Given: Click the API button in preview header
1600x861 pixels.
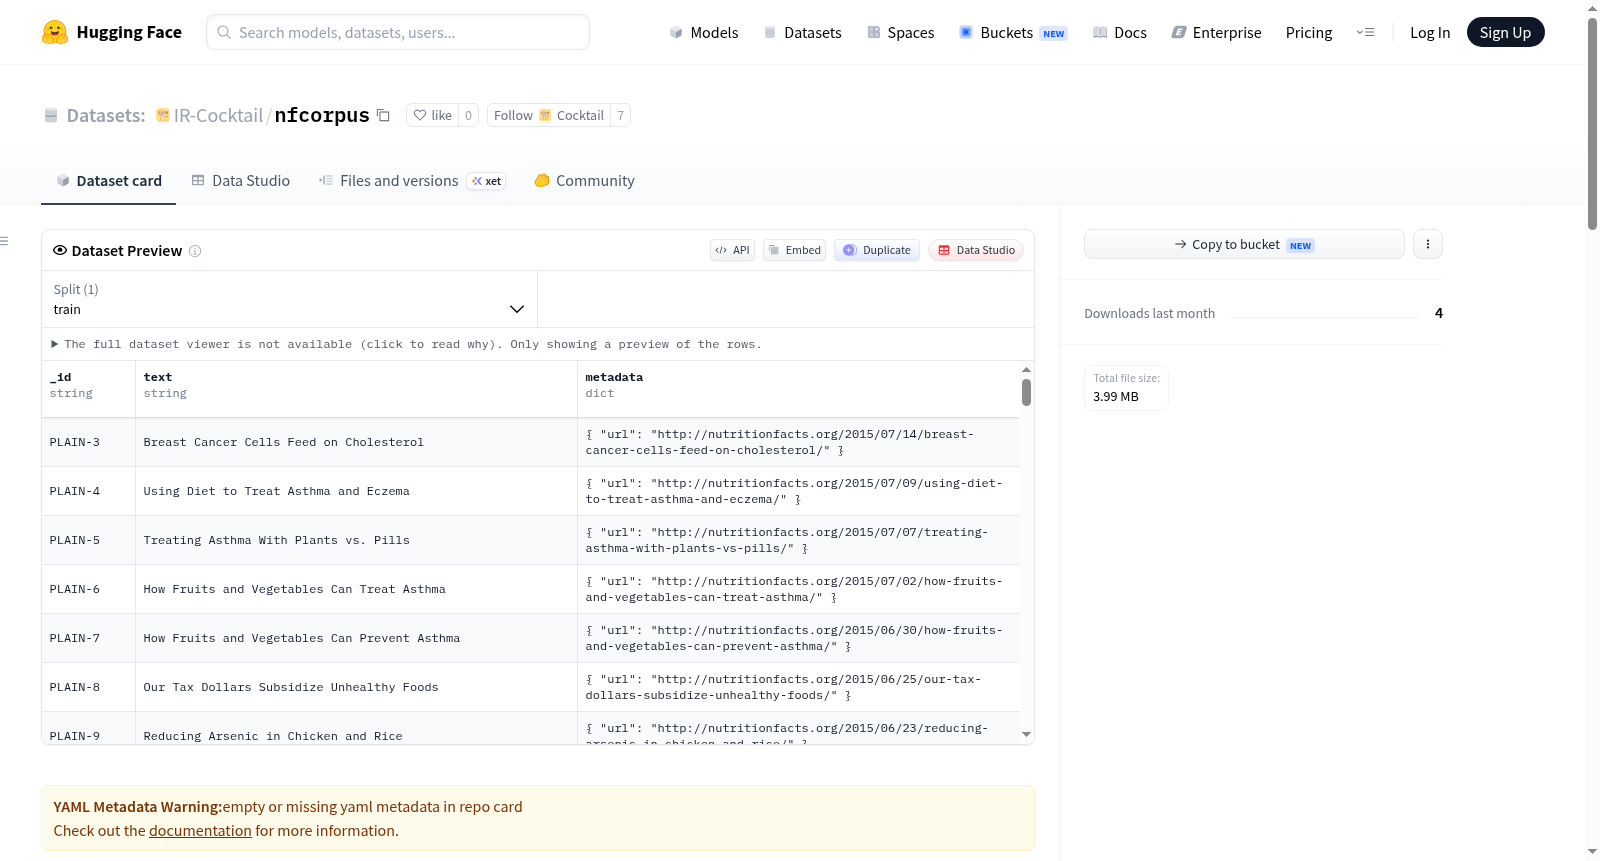Looking at the screenshot, I should 732,250.
